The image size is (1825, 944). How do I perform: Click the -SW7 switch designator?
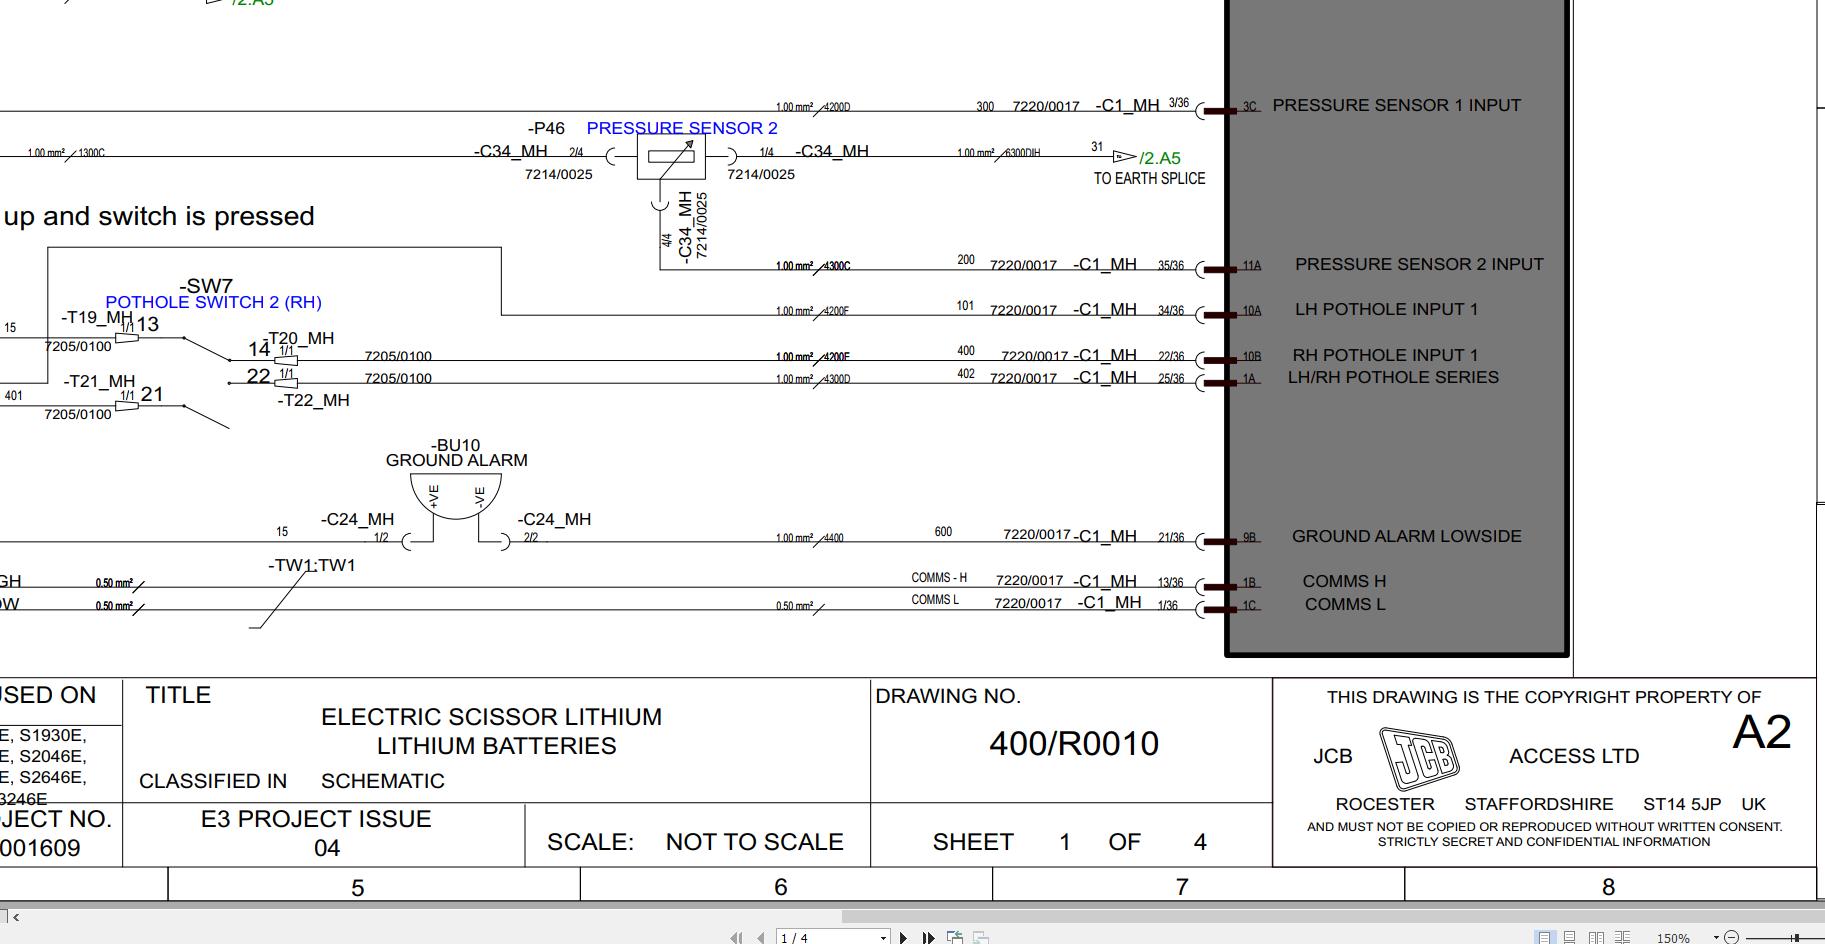coord(206,286)
